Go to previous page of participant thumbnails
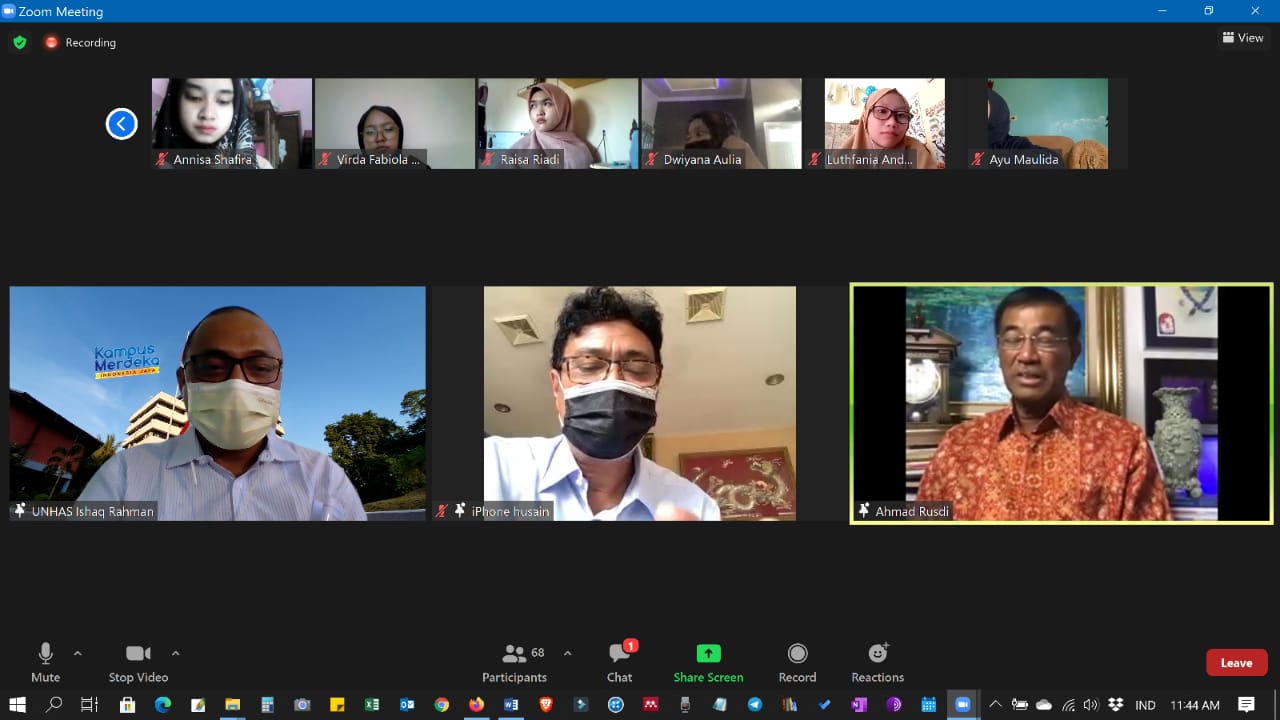Image resolution: width=1280 pixels, height=720 pixels. pos(122,124)
